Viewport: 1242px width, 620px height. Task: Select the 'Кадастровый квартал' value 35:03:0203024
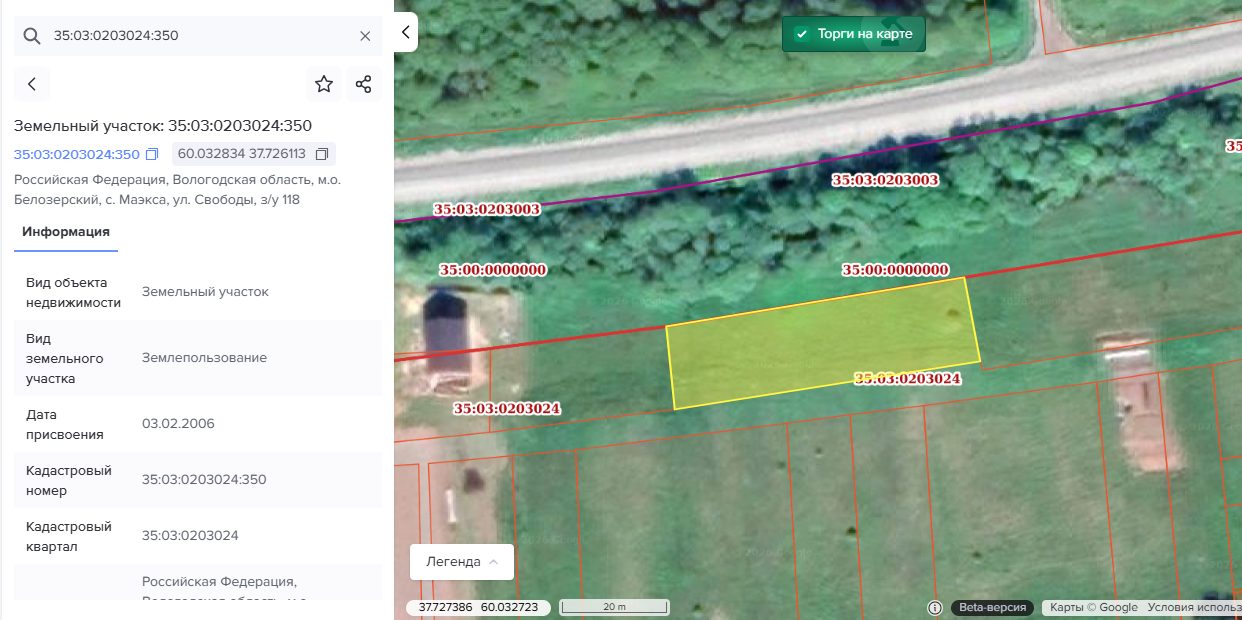190,535
